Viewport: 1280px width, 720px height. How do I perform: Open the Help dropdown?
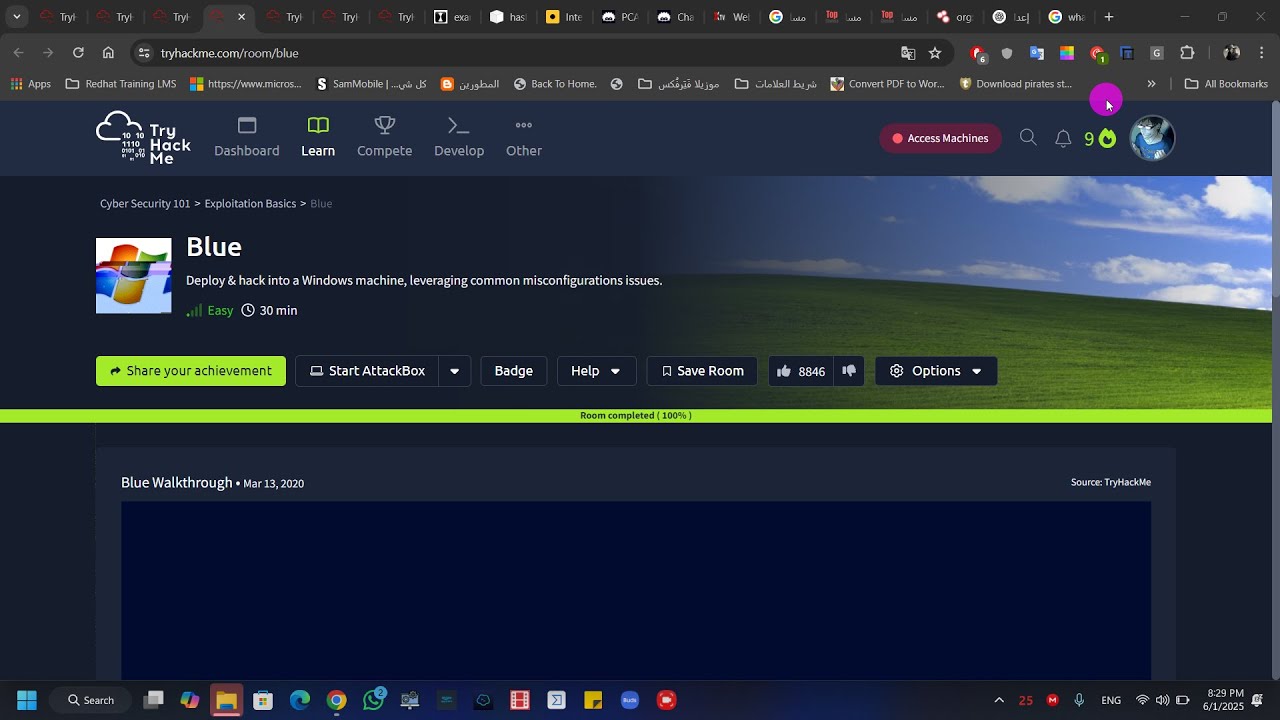[596, 371]
